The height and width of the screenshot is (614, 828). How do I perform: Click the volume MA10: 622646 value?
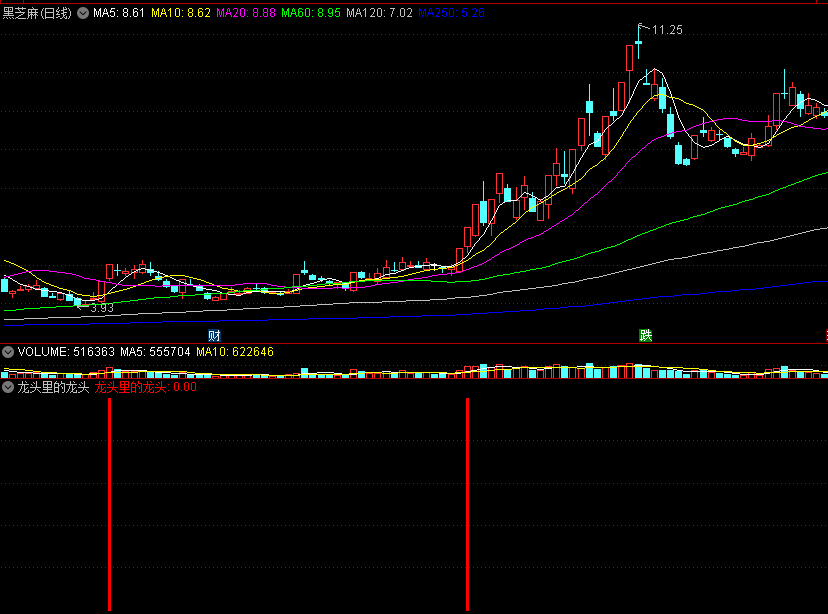coord(235,352)
